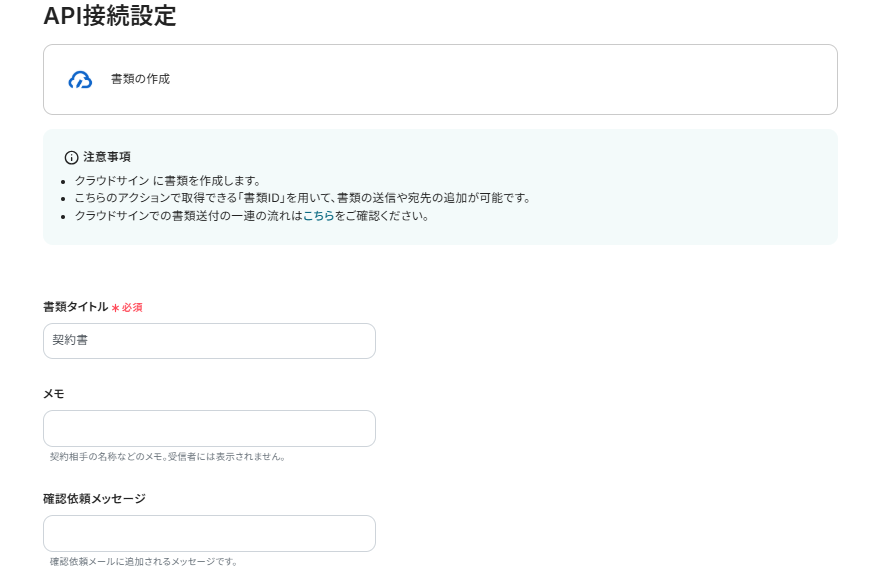Click the info icon beside 注意事項
Image resolution: width=869 pixels, height=577 pixels.
click(71, 158)
